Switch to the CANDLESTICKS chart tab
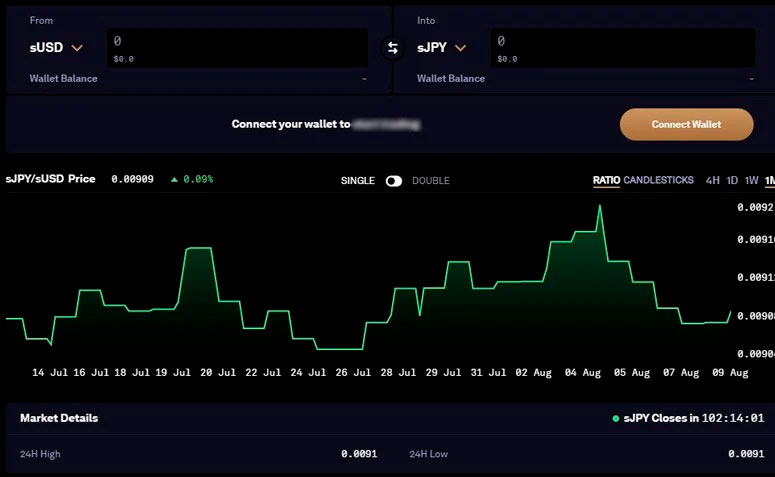Image resolution: width=775 pixels, height=477 pixels. tap(658, 180)
